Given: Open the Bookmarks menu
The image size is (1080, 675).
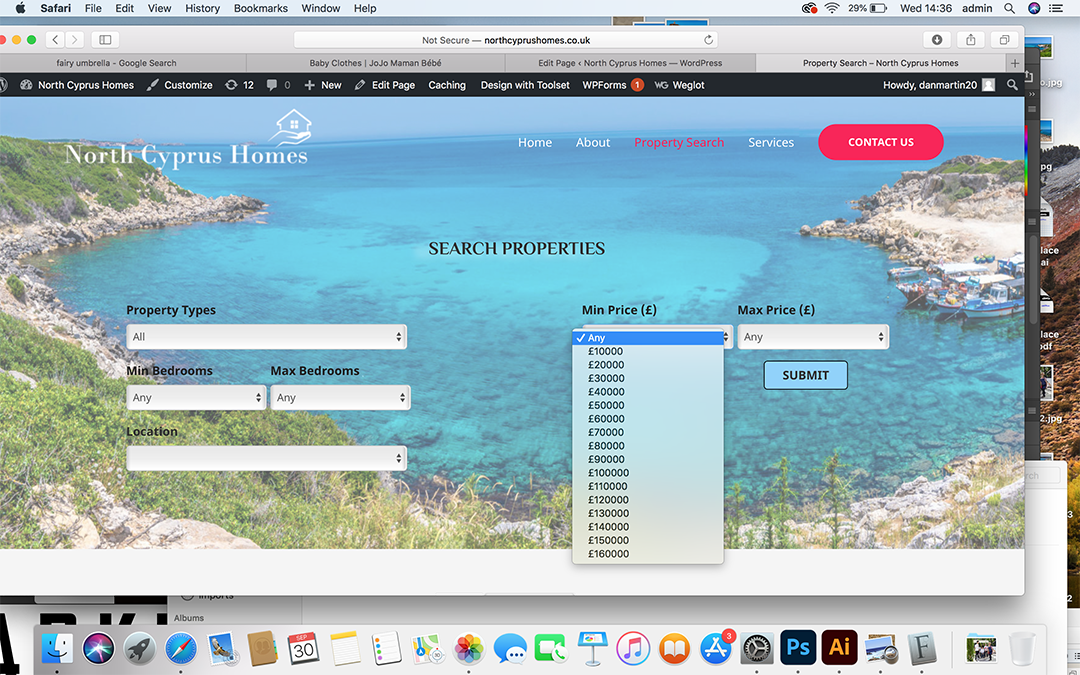Looking at the screenshot, I should point(260,8).
